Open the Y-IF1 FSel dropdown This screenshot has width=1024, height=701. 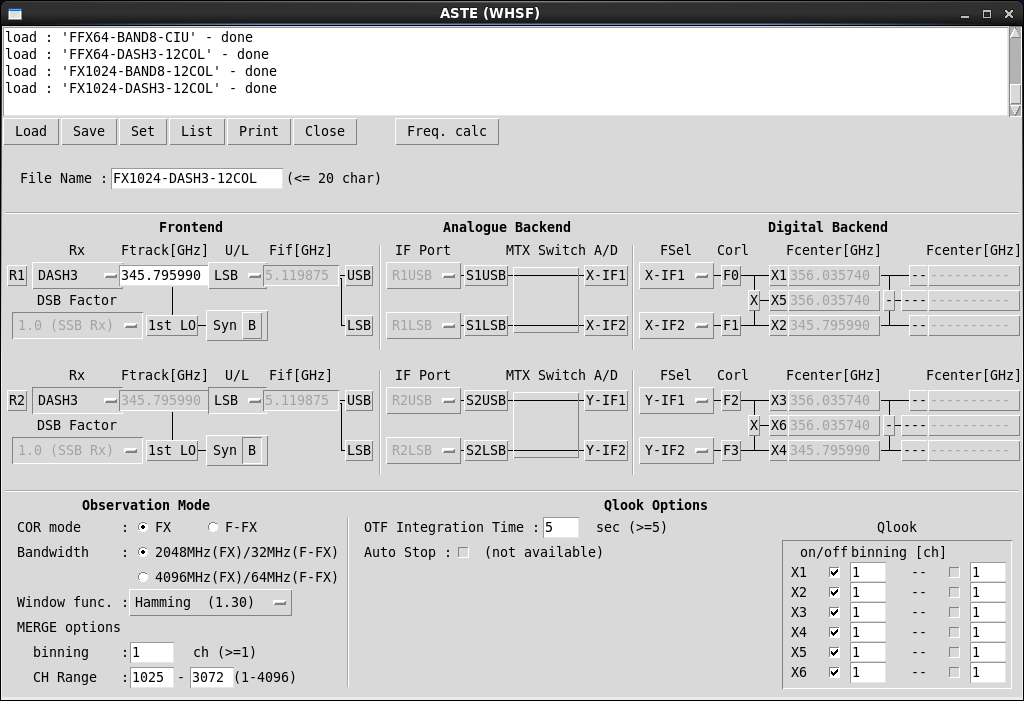[x=676, y=400]
